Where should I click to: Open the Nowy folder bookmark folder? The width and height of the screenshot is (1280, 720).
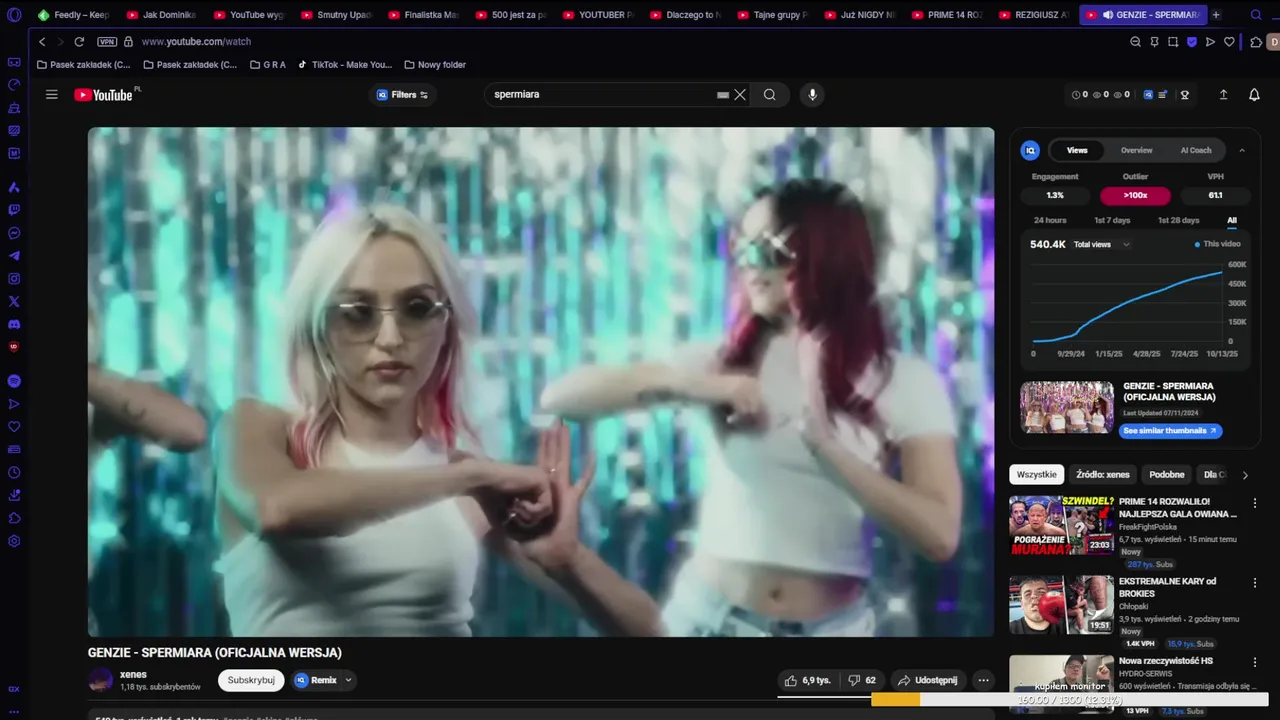pos(435,65)
